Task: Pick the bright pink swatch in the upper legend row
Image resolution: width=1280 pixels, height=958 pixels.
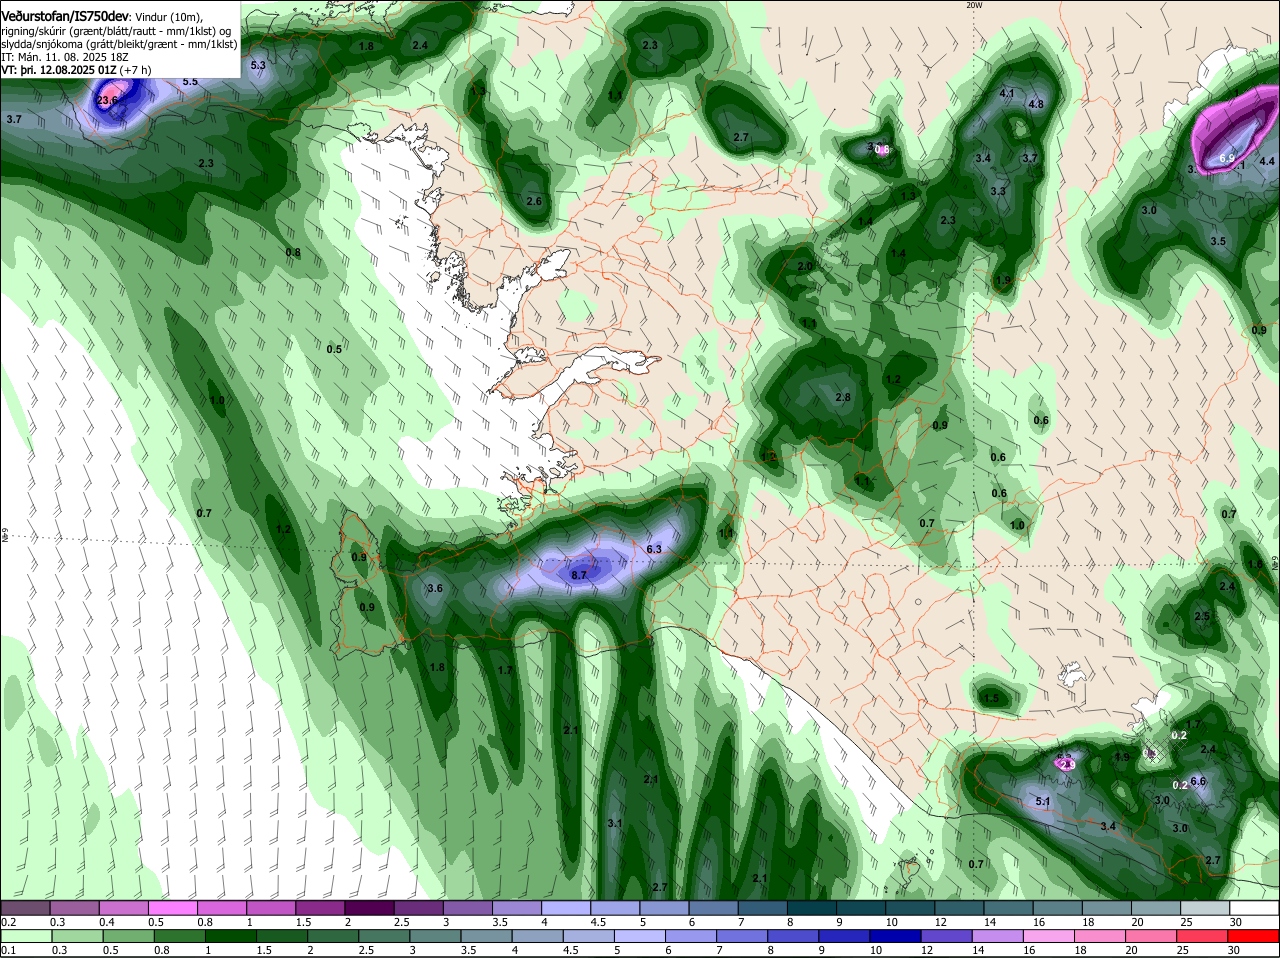Action: pyautogui.click(x=172, y=907)
